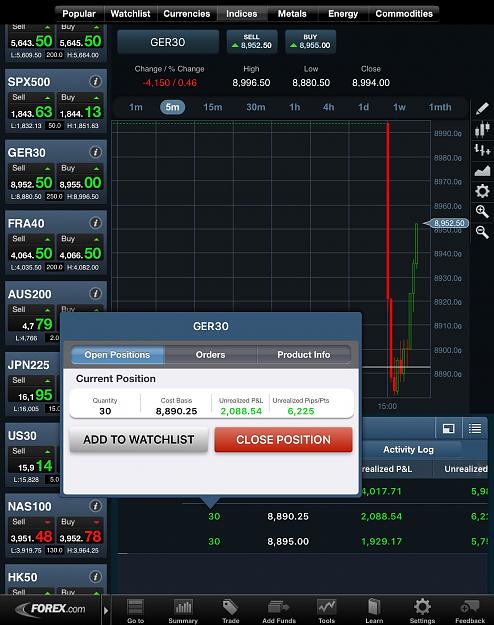Open HK50 info icon
The width and height of the screenshot is (494, 625).
[95, 576]
